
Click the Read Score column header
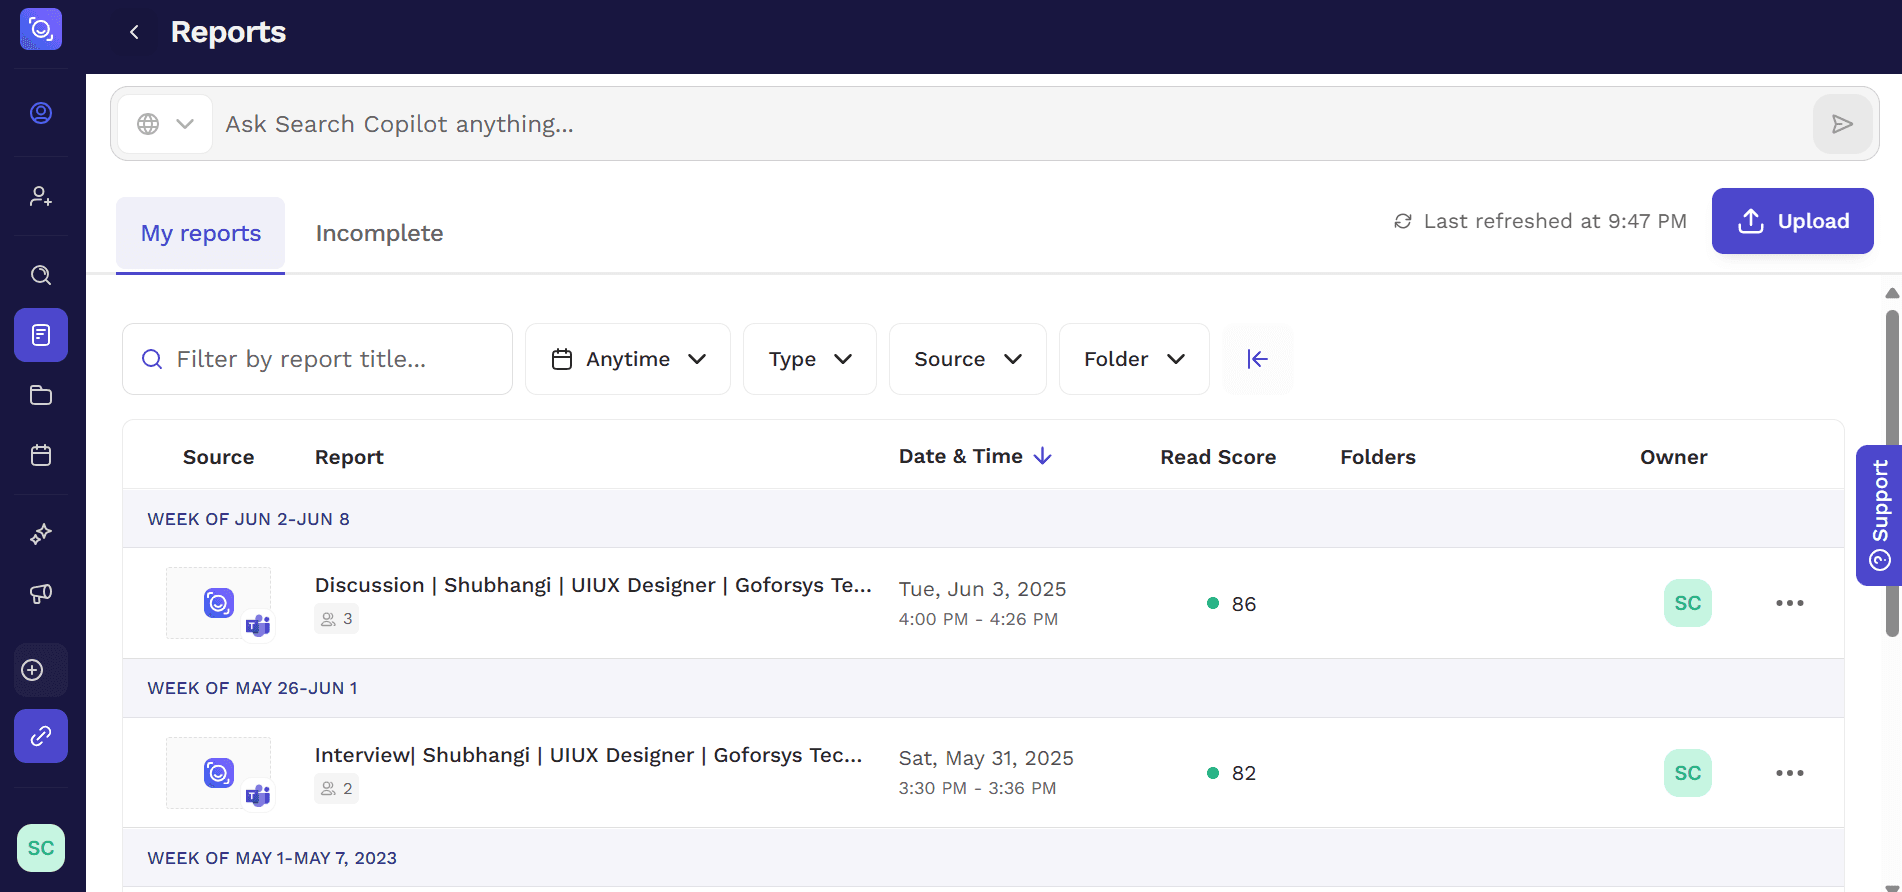pos(1218,457)
